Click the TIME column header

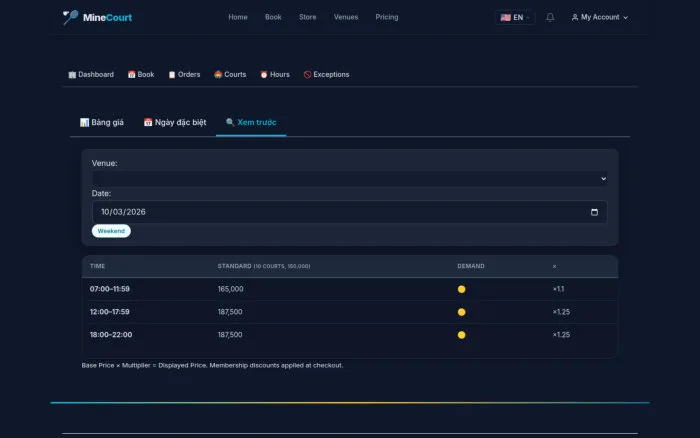97,266
